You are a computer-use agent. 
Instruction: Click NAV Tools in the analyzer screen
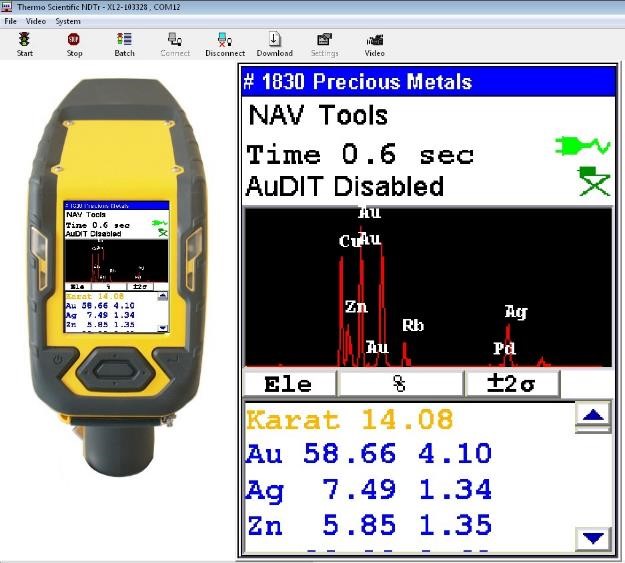pyautogui.click(x=318, y=115)
